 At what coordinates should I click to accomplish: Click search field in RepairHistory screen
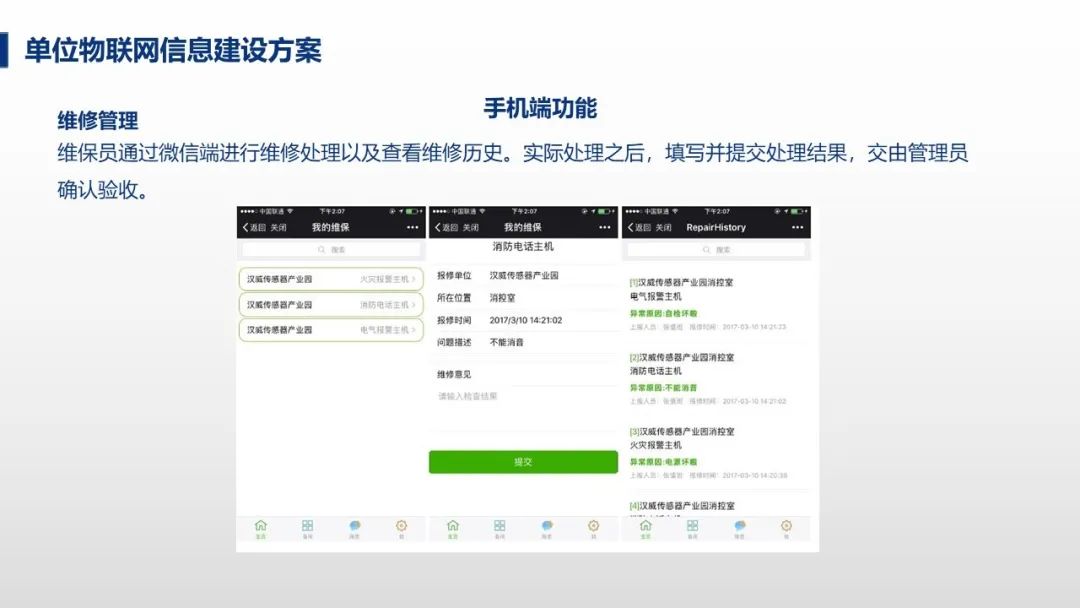(x=716, y=249)
